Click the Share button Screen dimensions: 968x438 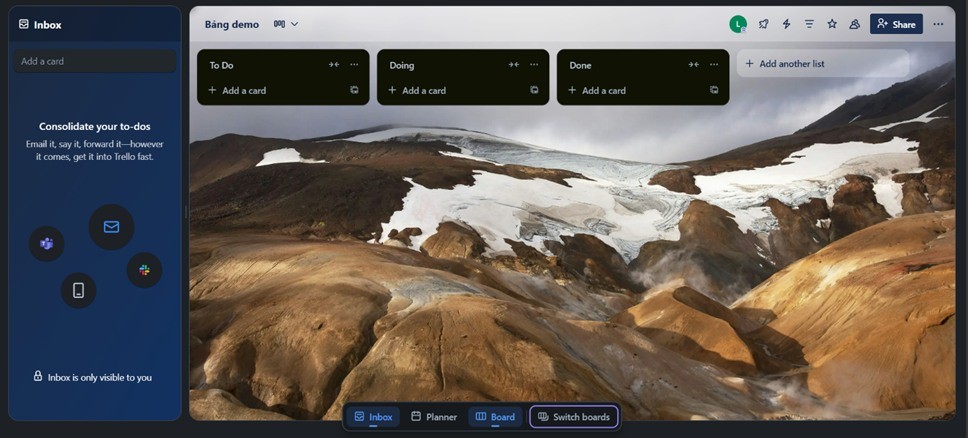(896, 24)
